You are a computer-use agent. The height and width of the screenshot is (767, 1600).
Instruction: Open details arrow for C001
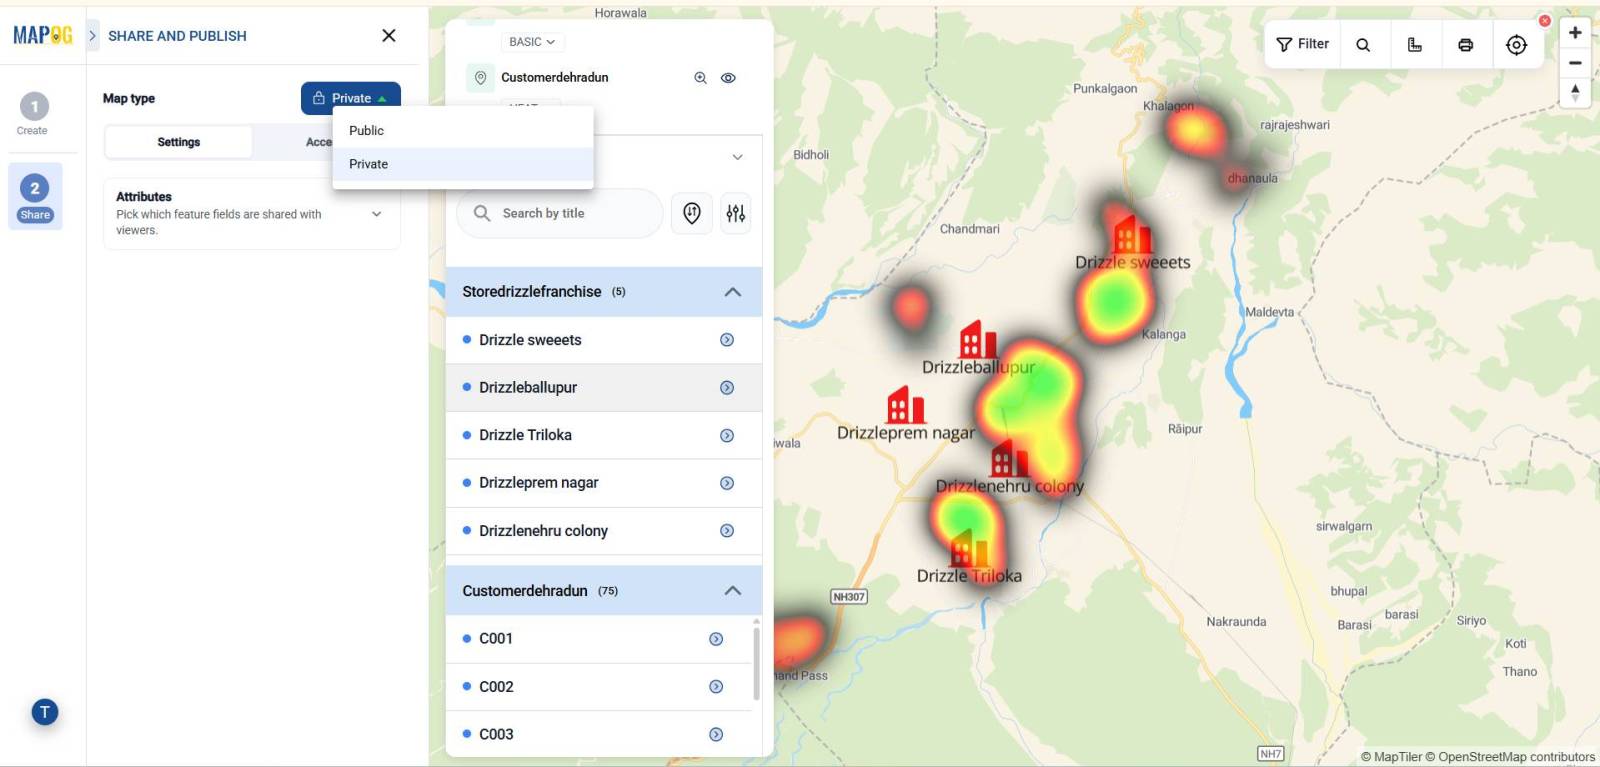tap(716, 639)
